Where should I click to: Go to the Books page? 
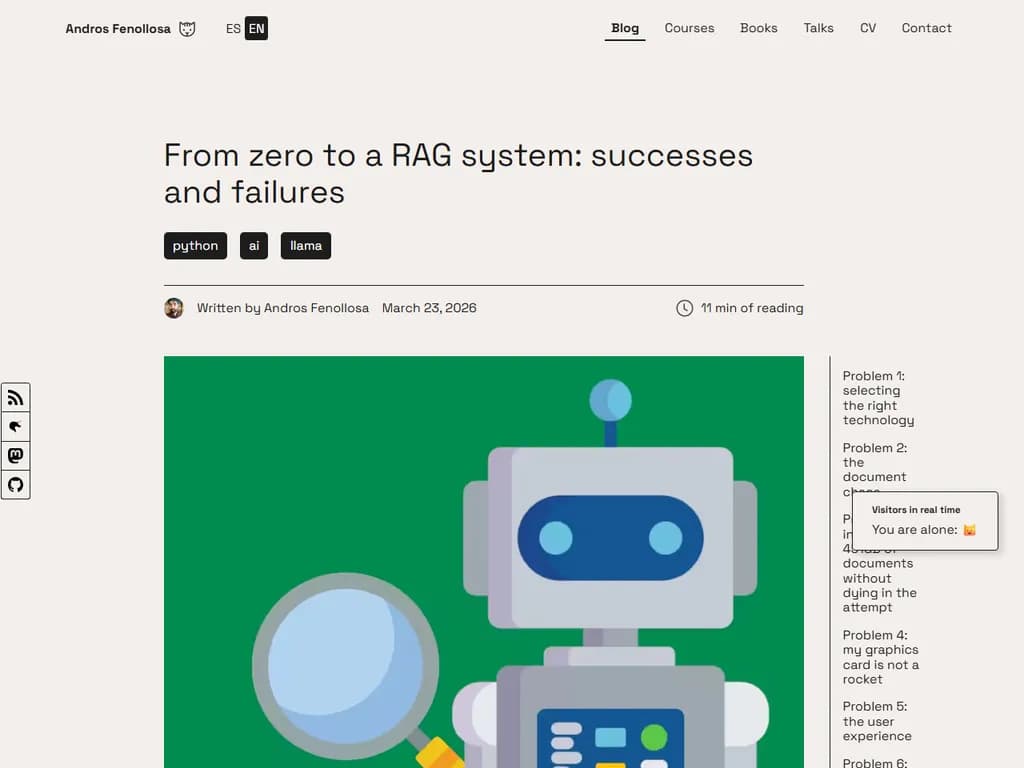(758, 28)
